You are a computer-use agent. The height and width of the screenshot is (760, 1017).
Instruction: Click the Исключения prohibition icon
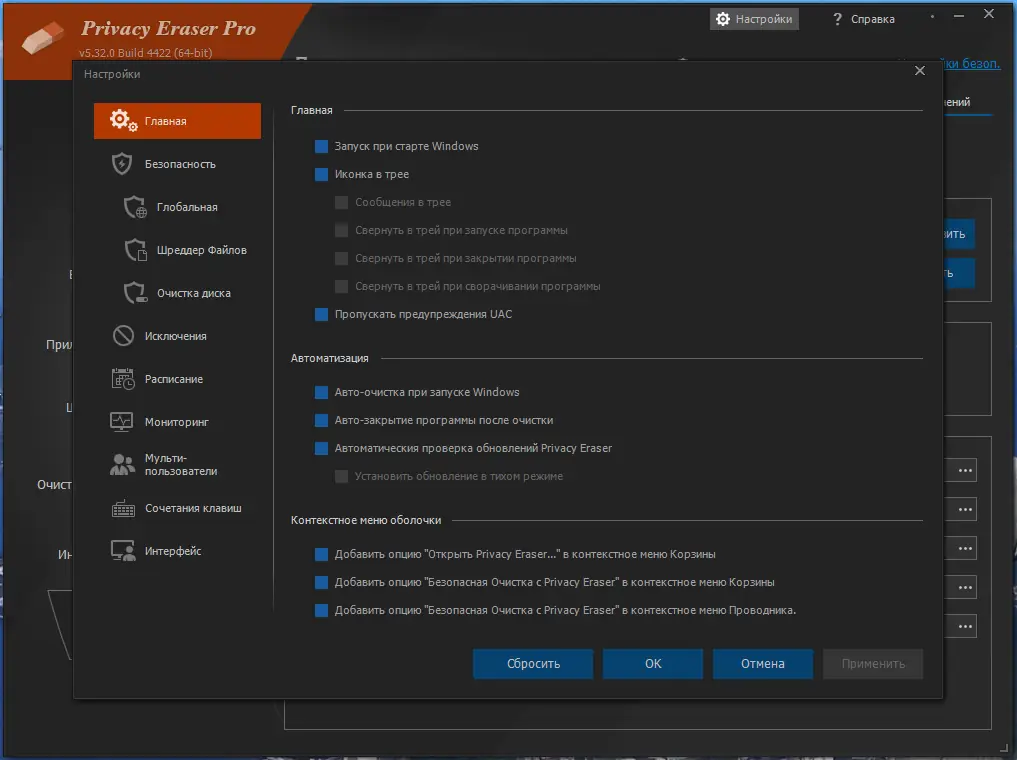(x=122, y=336)
